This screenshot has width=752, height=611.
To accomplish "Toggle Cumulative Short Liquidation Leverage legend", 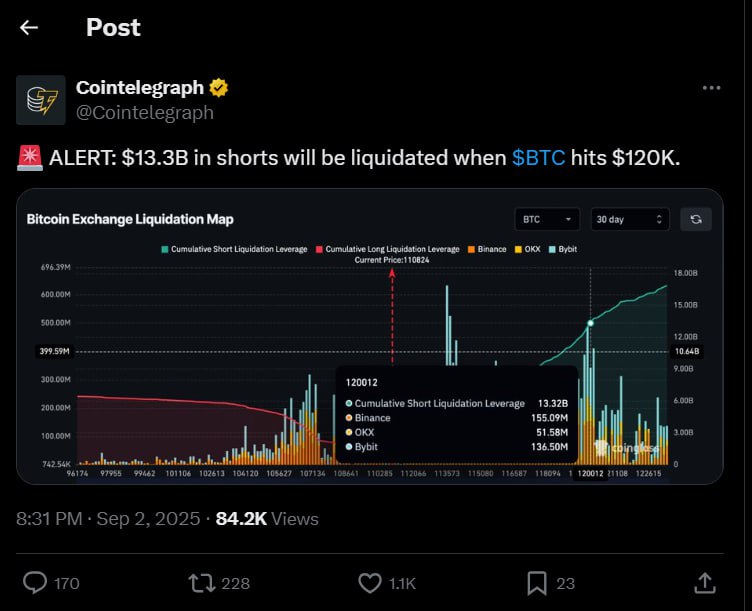I will pos(235,249).
